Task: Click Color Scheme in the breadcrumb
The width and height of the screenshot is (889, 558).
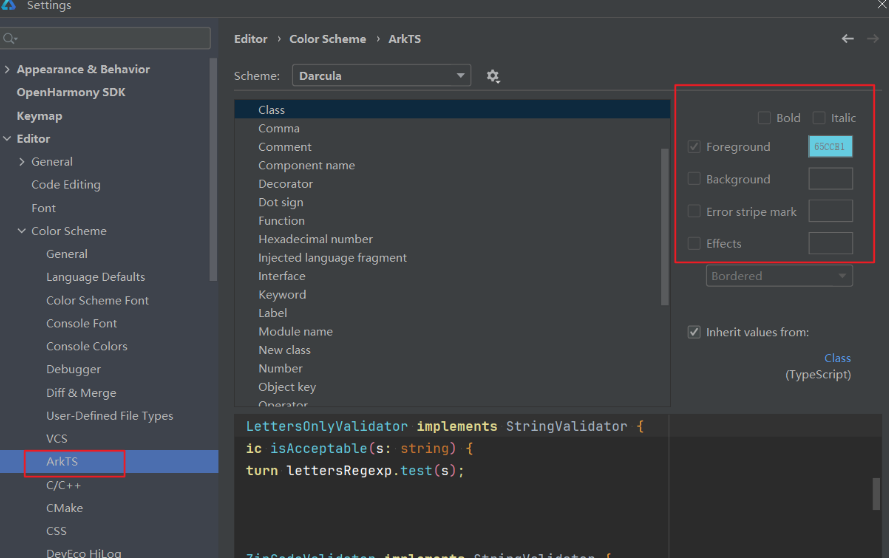Action: 328,39
